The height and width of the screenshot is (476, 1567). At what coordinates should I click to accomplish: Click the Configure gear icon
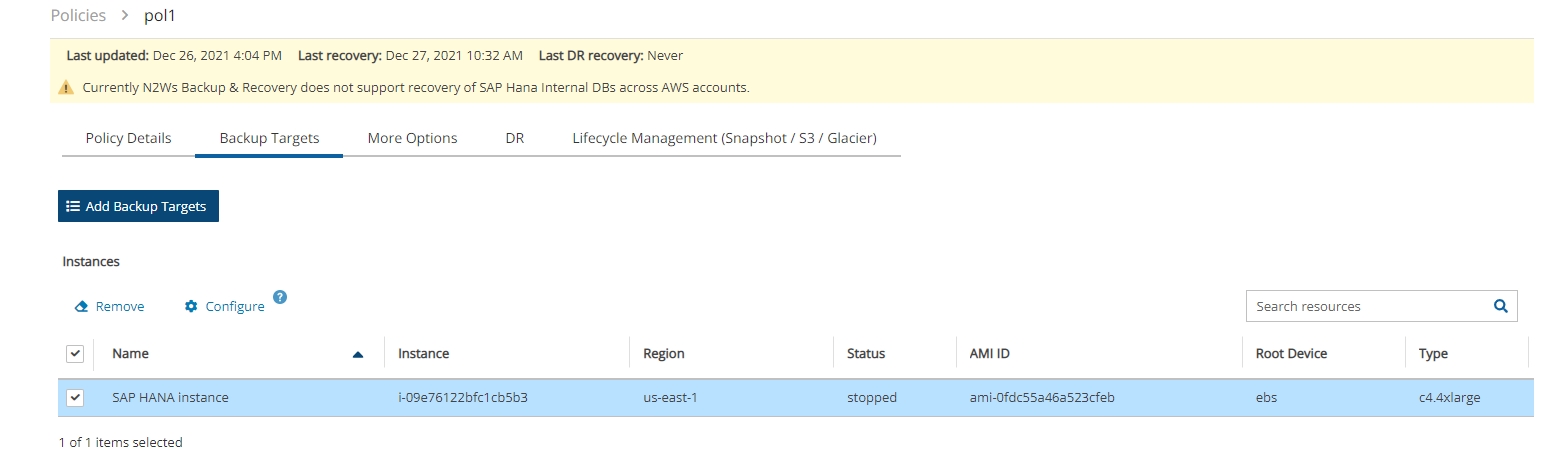(191, 307)
